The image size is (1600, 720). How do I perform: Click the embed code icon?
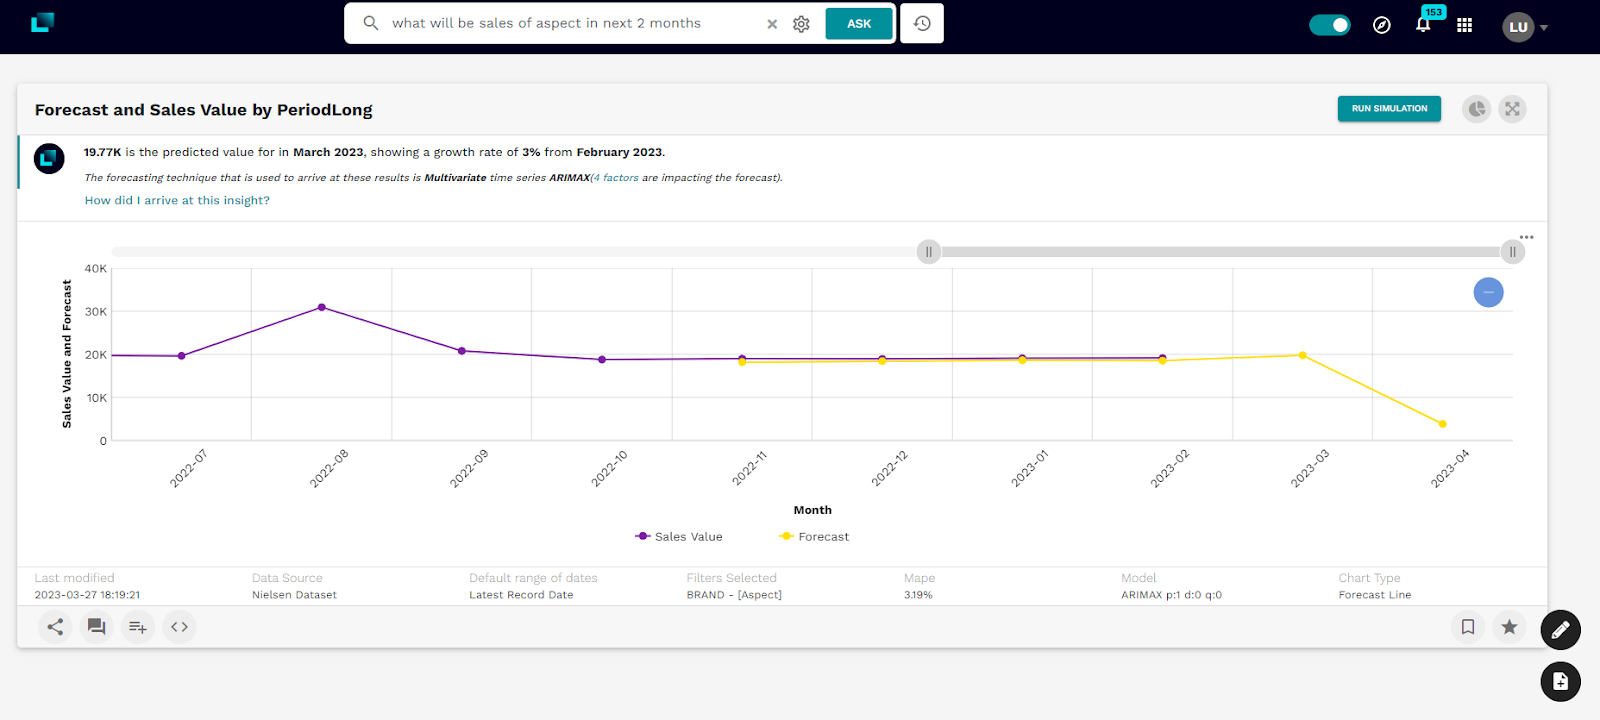tap(179, 627)
